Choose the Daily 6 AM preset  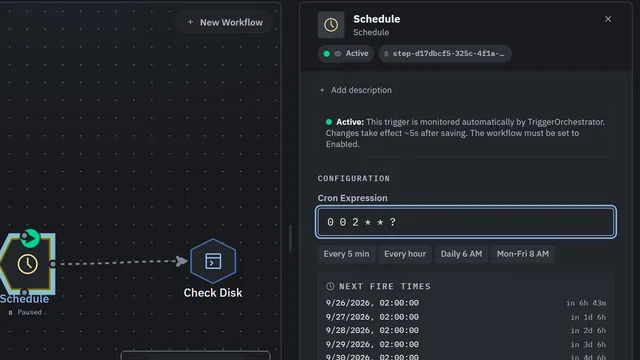[x=461, y=254]
